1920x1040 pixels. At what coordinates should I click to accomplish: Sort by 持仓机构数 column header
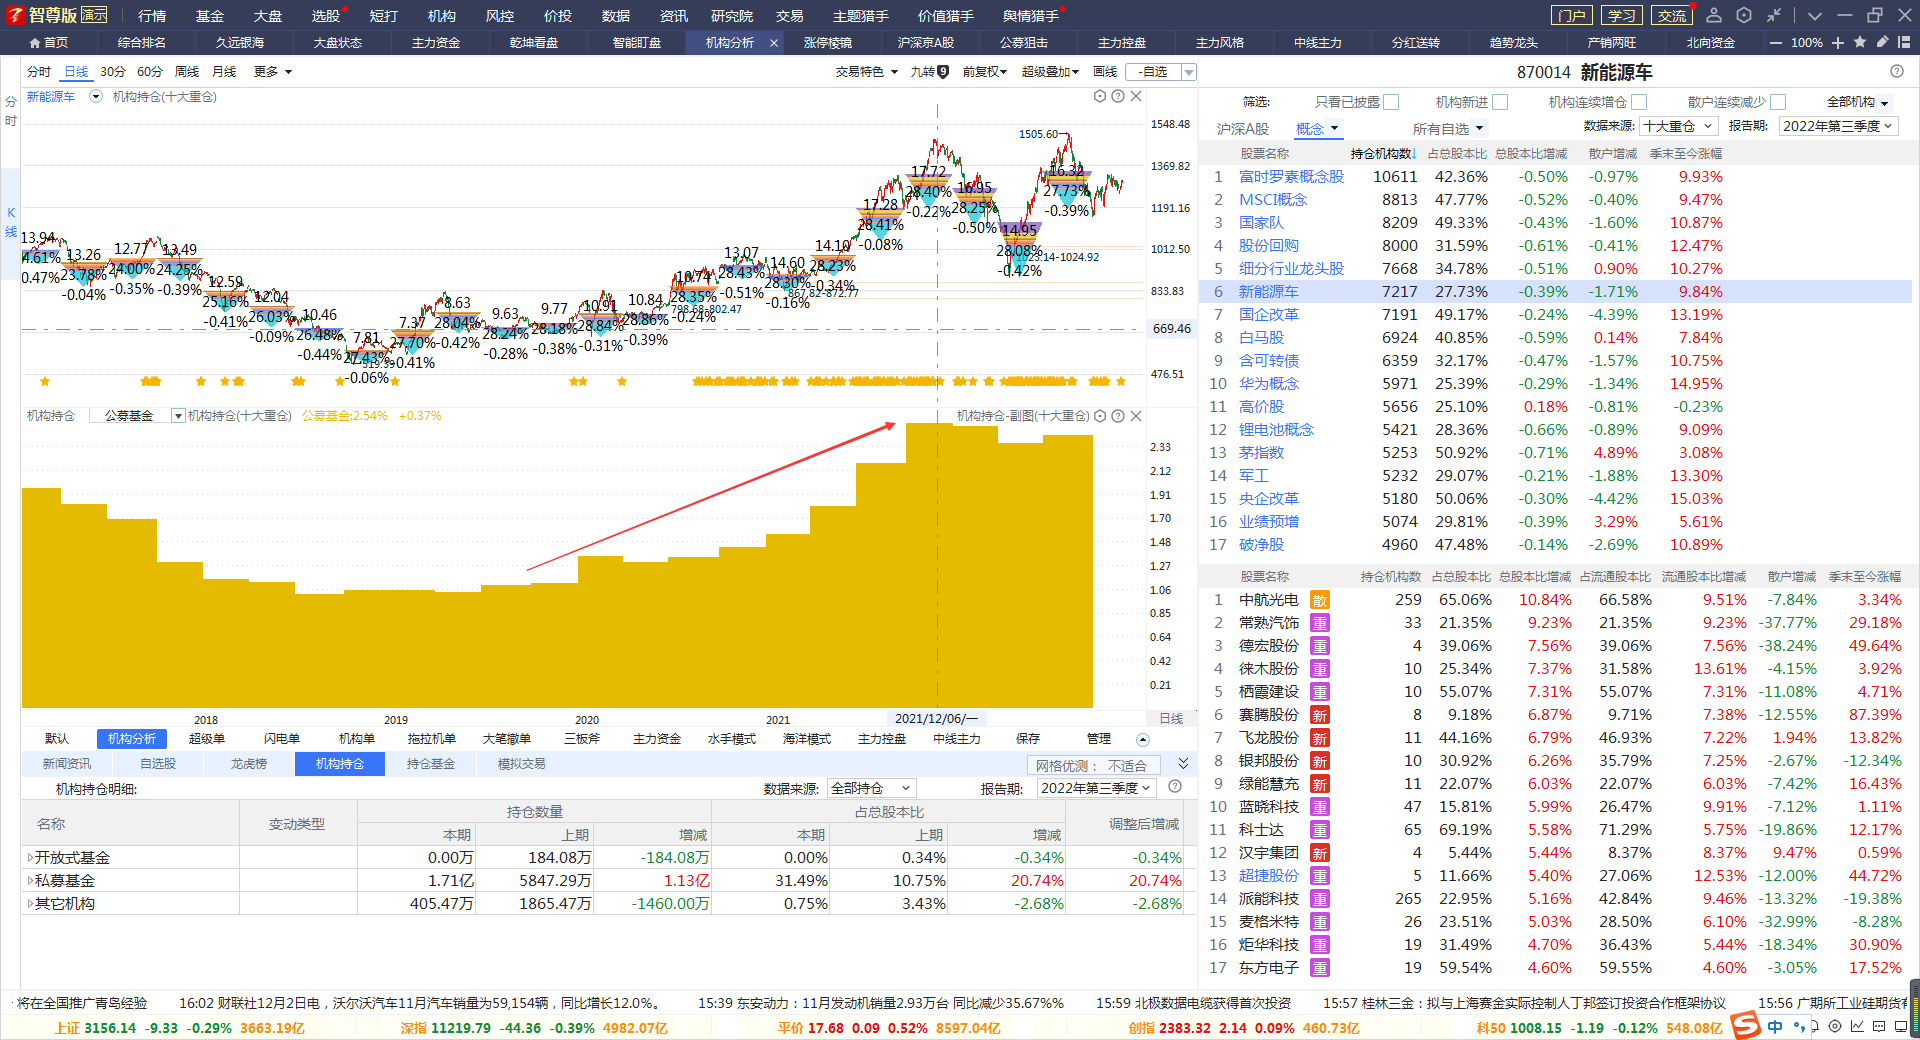tap(1384, 154)
